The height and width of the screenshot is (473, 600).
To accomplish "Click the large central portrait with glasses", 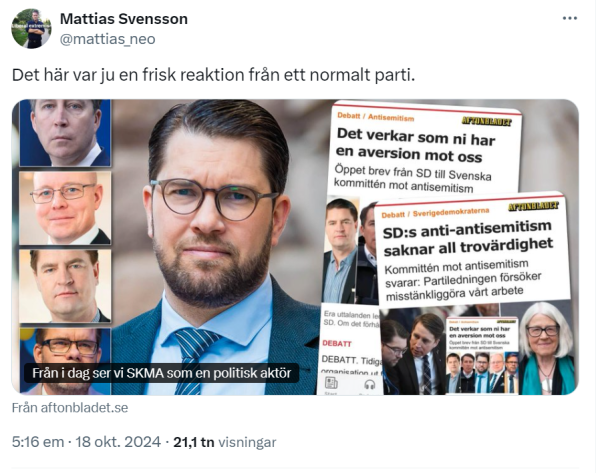I will pyautogui.click(x=218, y=247).
